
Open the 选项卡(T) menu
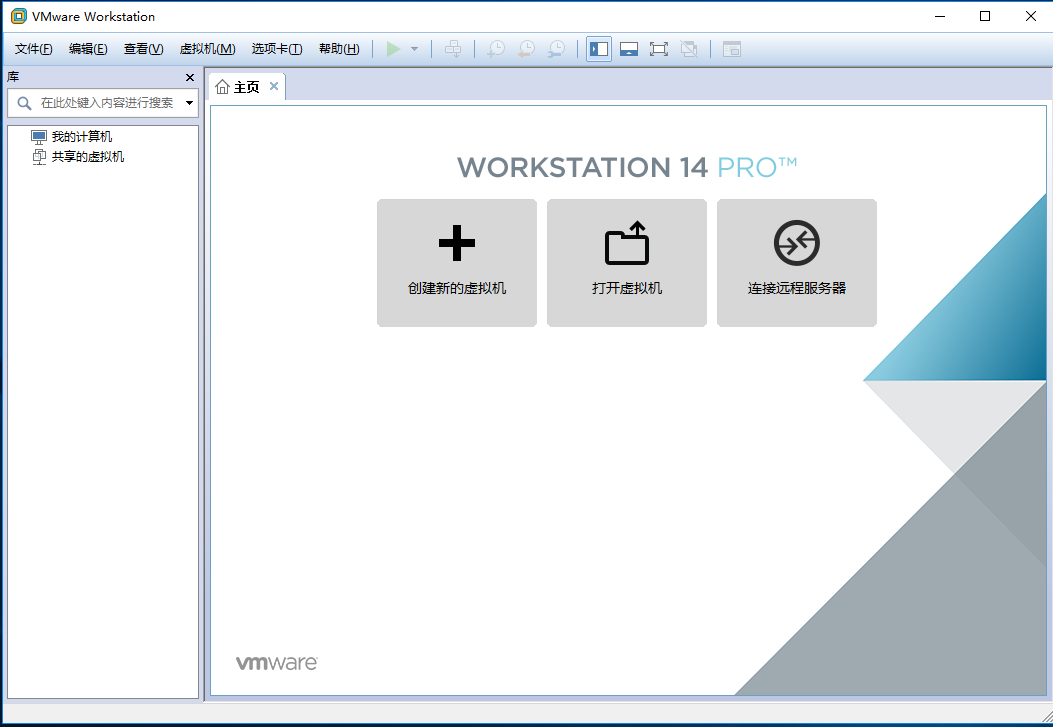(x=277, y=49)
